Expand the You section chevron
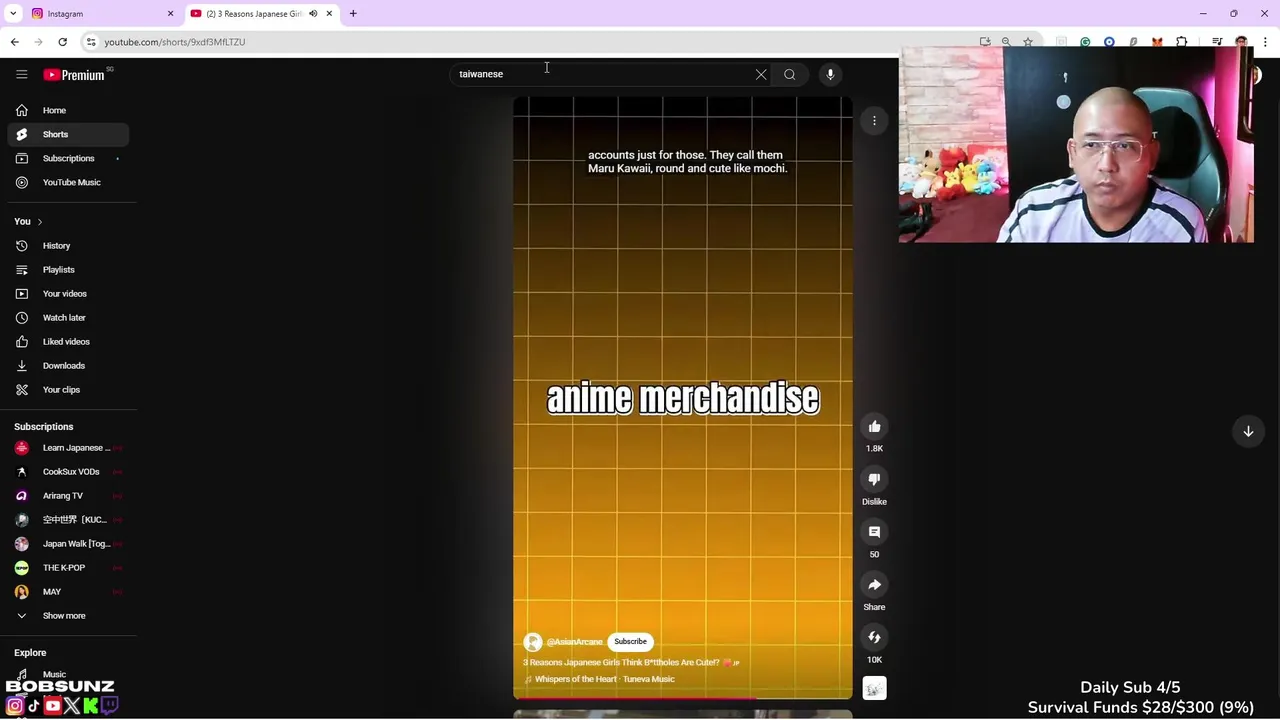Image resolution: width=1280 pixels, height=720 pixels. [x=39, y=221]
